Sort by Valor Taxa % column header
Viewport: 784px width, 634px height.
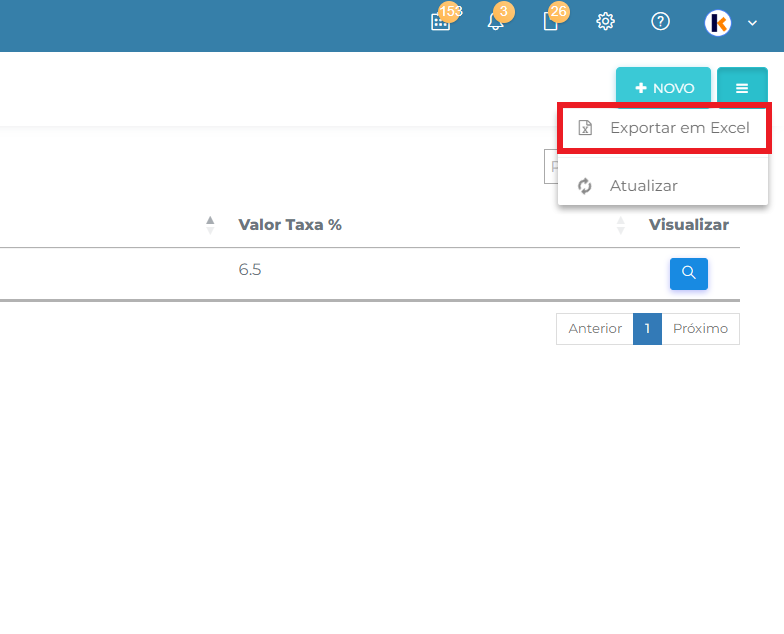(x=290, y=225)
